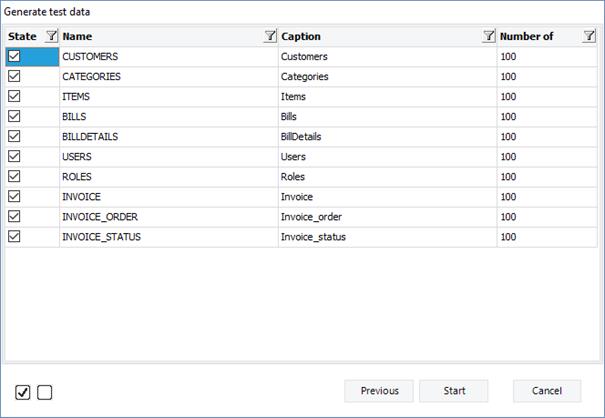Select the BILLDETAILS name cell
This screenshot has width=605, height=418.
(x=169, y=137)
